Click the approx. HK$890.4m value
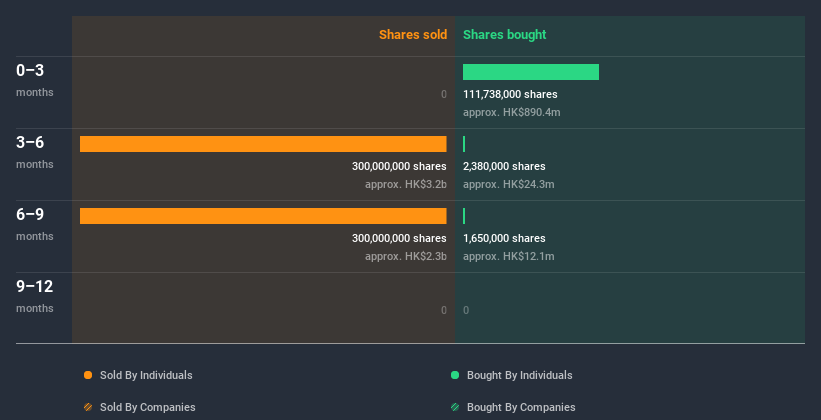 512,112
